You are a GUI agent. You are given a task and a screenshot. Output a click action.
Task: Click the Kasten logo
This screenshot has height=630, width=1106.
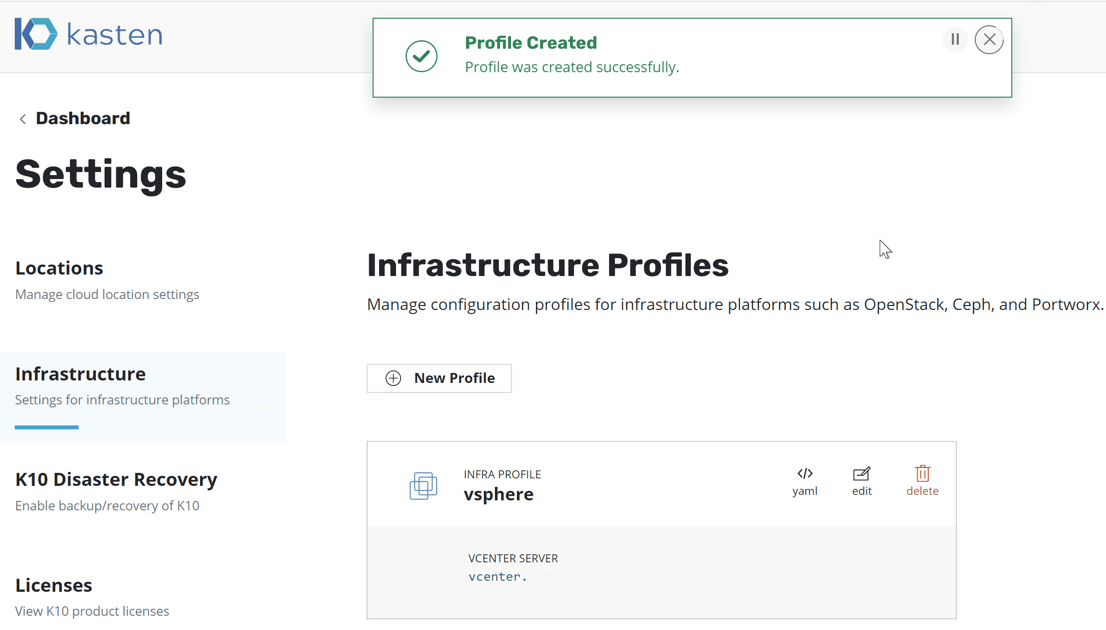point(88,34)
